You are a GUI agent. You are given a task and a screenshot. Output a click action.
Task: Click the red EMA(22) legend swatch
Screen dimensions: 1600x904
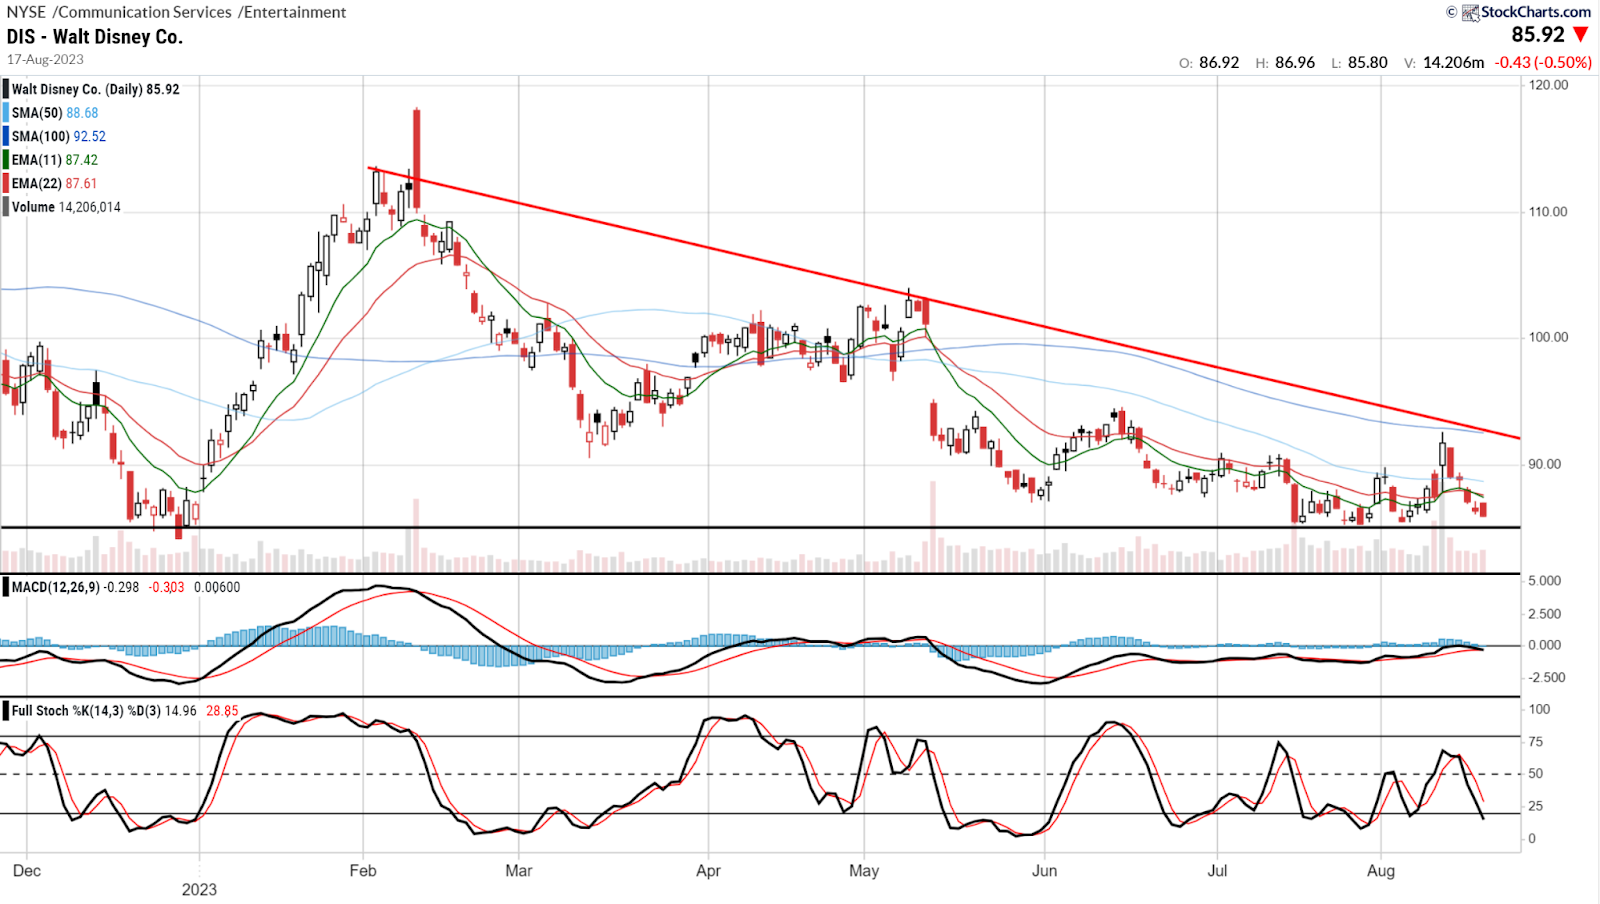(x=5, y=183)
